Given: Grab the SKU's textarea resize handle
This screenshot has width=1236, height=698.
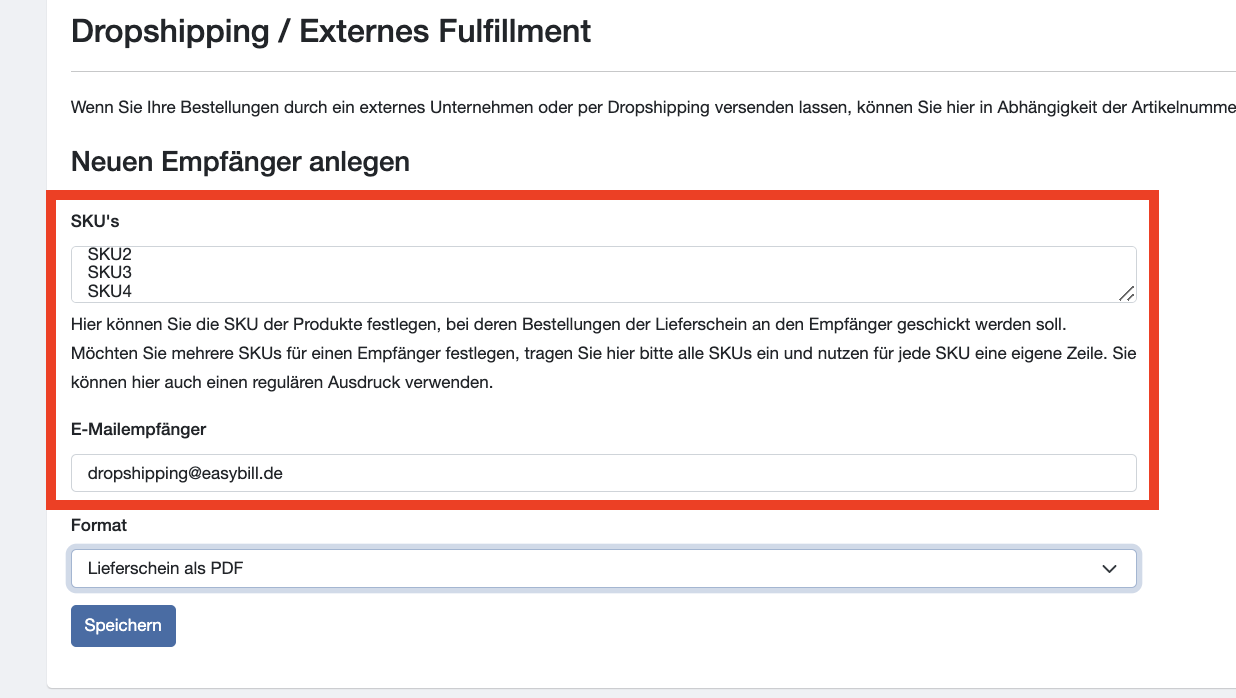Looking at the screenshot, I should (x=1126, y=293).
